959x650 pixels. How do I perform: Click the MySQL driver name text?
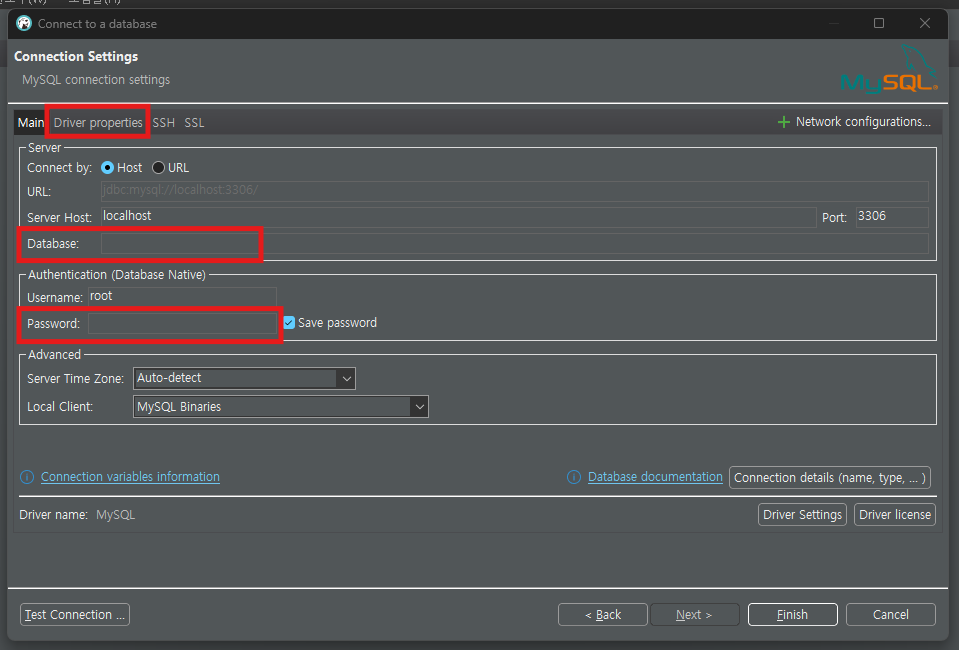(x=115, y=515)
